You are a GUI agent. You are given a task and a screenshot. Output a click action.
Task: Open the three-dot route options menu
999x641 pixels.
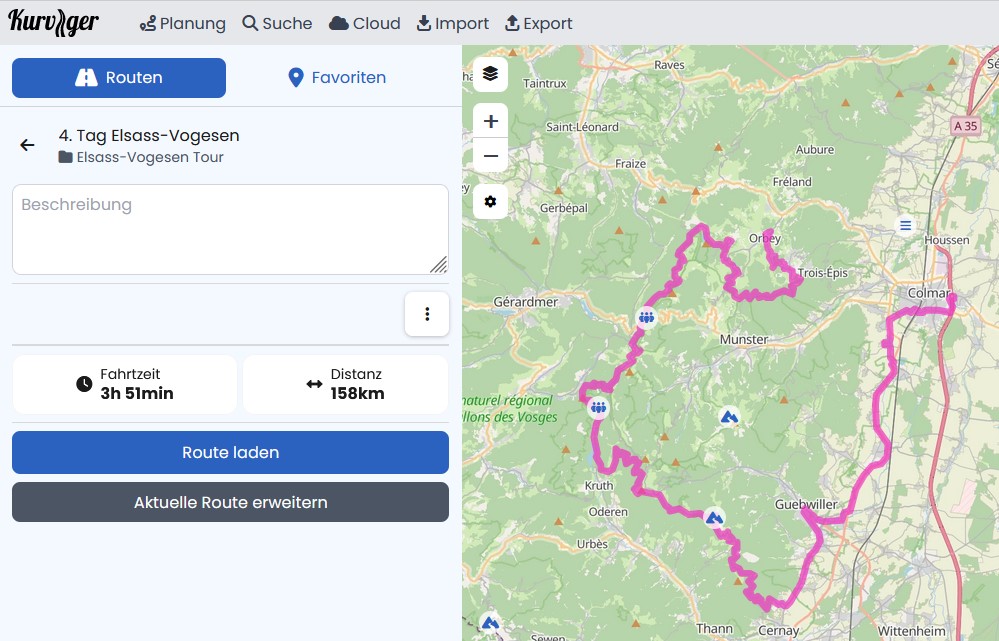coord(427,314)
